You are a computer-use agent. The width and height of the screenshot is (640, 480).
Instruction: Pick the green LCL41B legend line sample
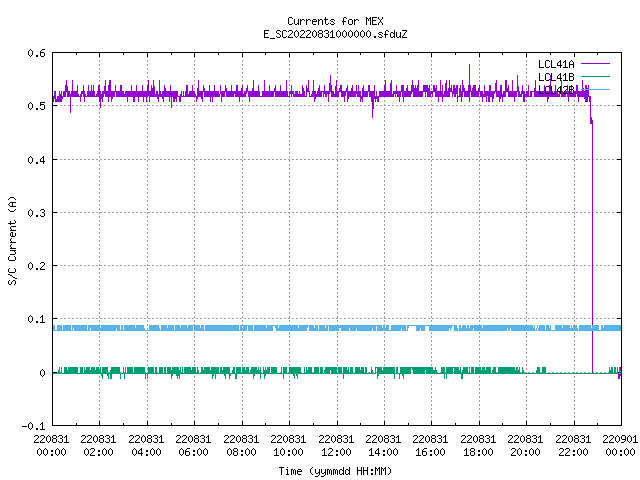pyautogui.click(x=595, y=76)
